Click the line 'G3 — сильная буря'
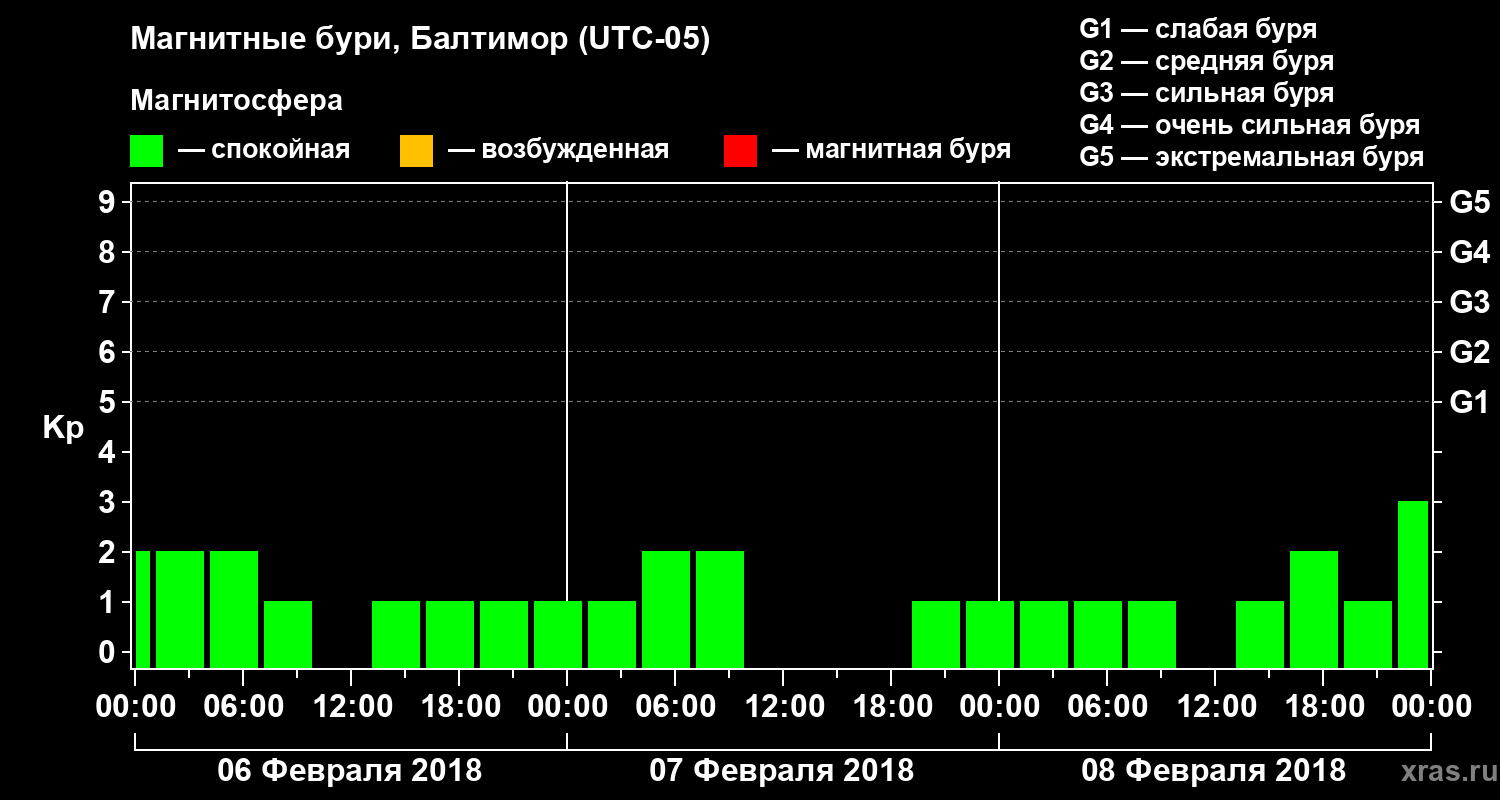Screen dimensions: 1500x800 1206,93
